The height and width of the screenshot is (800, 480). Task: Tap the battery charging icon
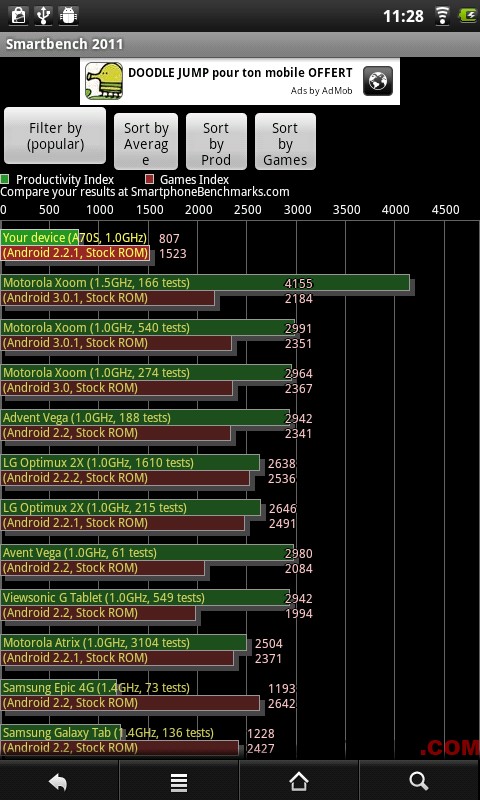467,15
